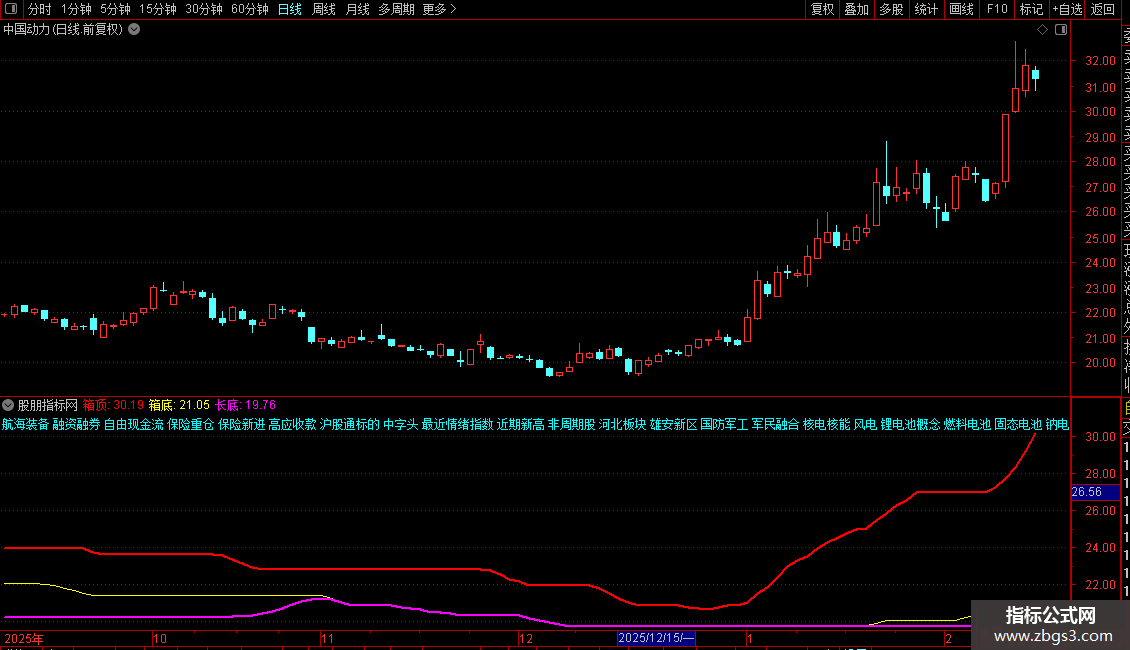Click the 2025/12/15 date marker on time axis
1130x650 pixels.
[656, 638]
